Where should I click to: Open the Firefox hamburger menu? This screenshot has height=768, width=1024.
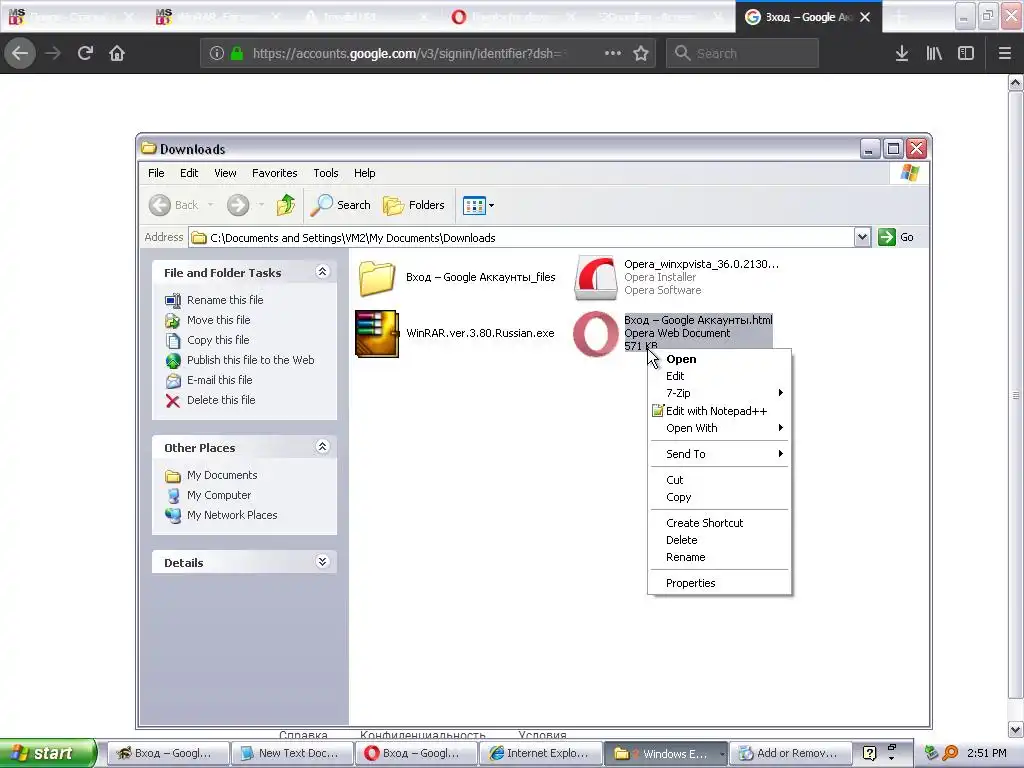(1004, 53)
